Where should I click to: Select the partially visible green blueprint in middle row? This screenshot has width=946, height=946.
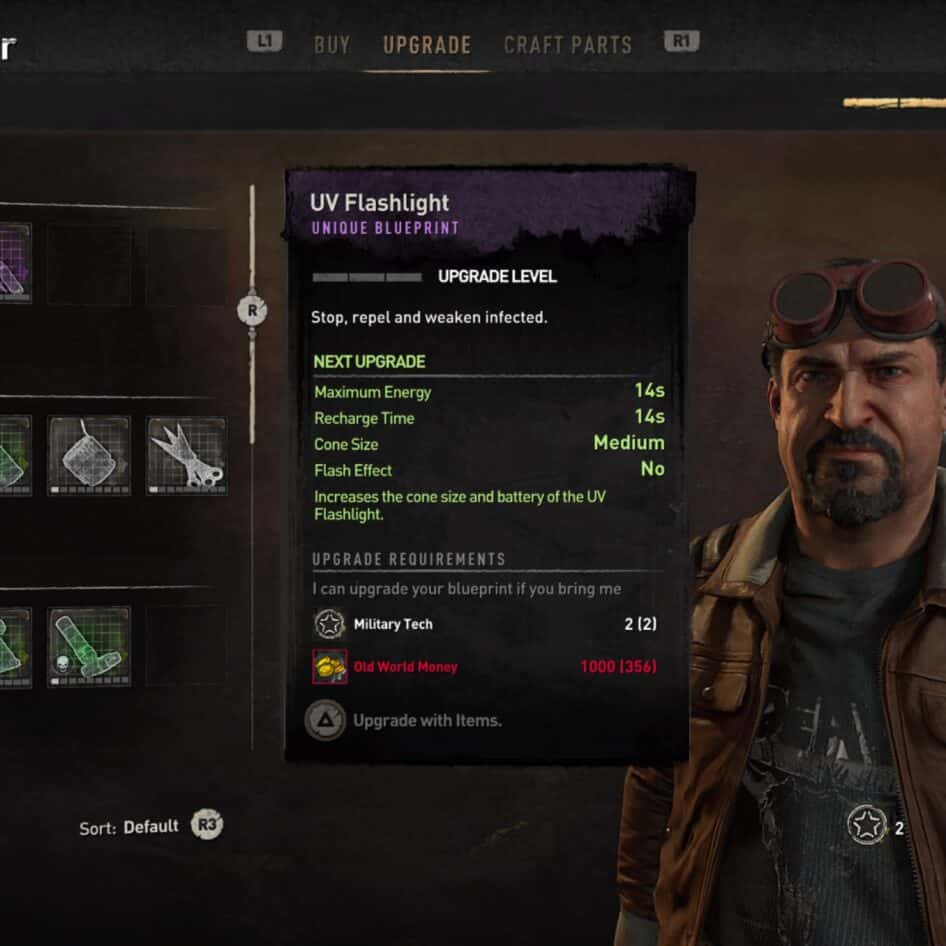coord(14,456)
